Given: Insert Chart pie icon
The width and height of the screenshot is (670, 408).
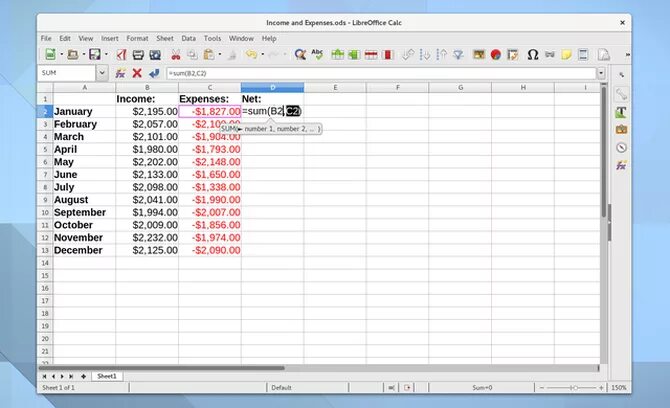Looking at the screenshot, I should click(x=496, y=54).
